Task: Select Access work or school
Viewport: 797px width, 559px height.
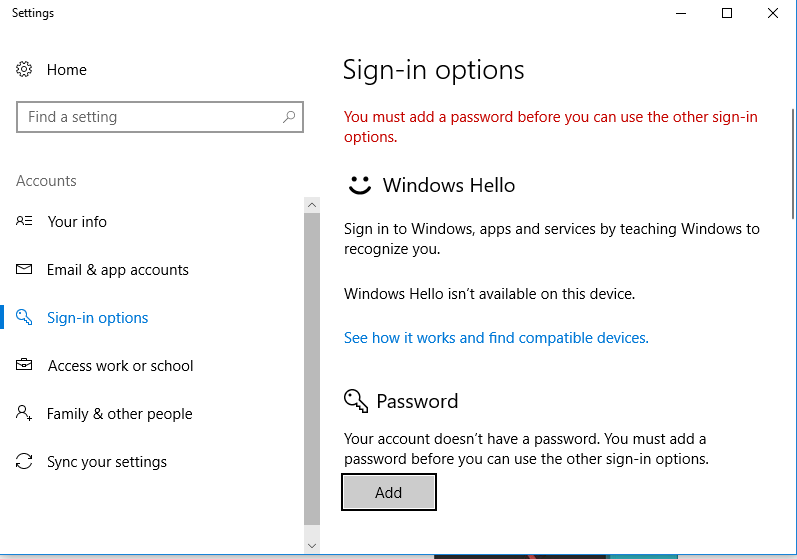Action: click(121, 366)
